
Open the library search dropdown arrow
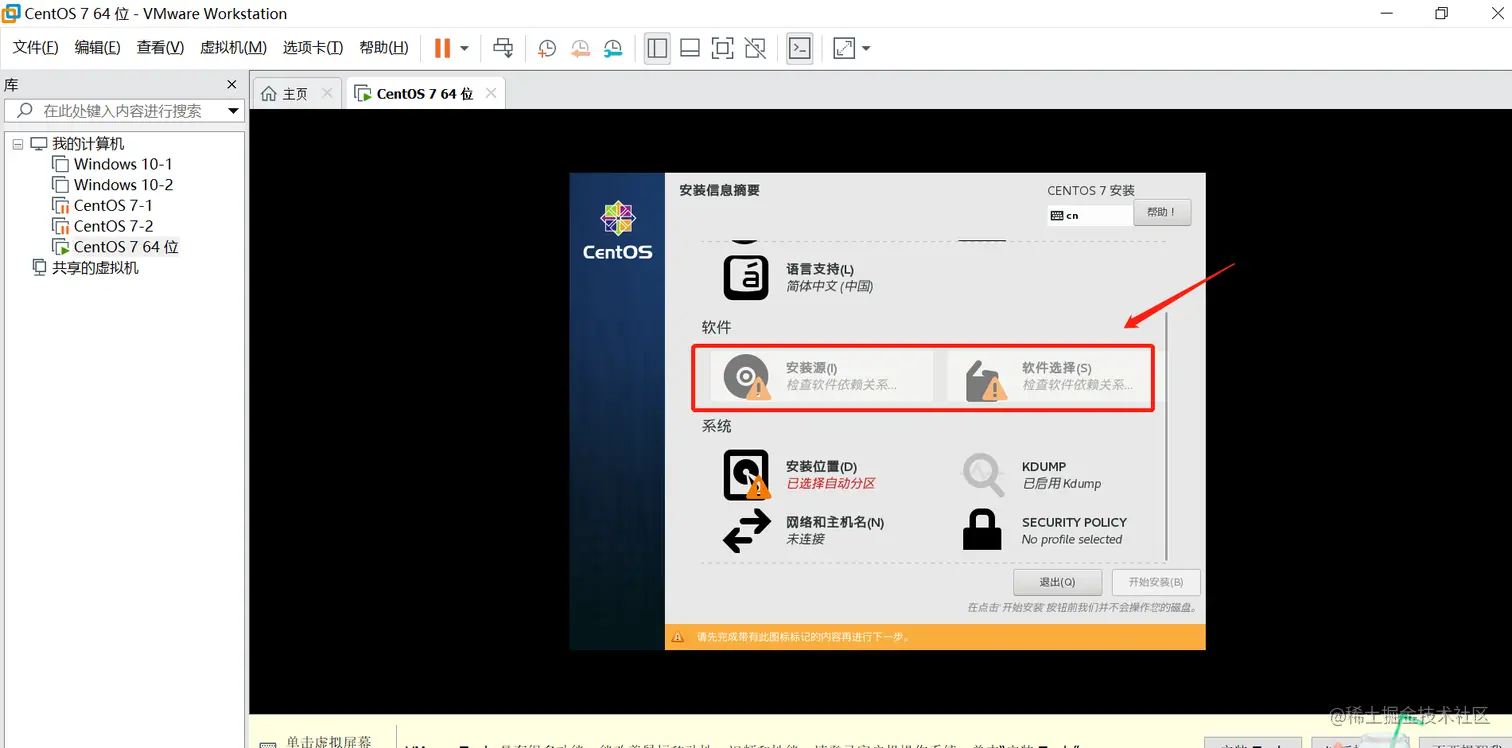(233, 111)
